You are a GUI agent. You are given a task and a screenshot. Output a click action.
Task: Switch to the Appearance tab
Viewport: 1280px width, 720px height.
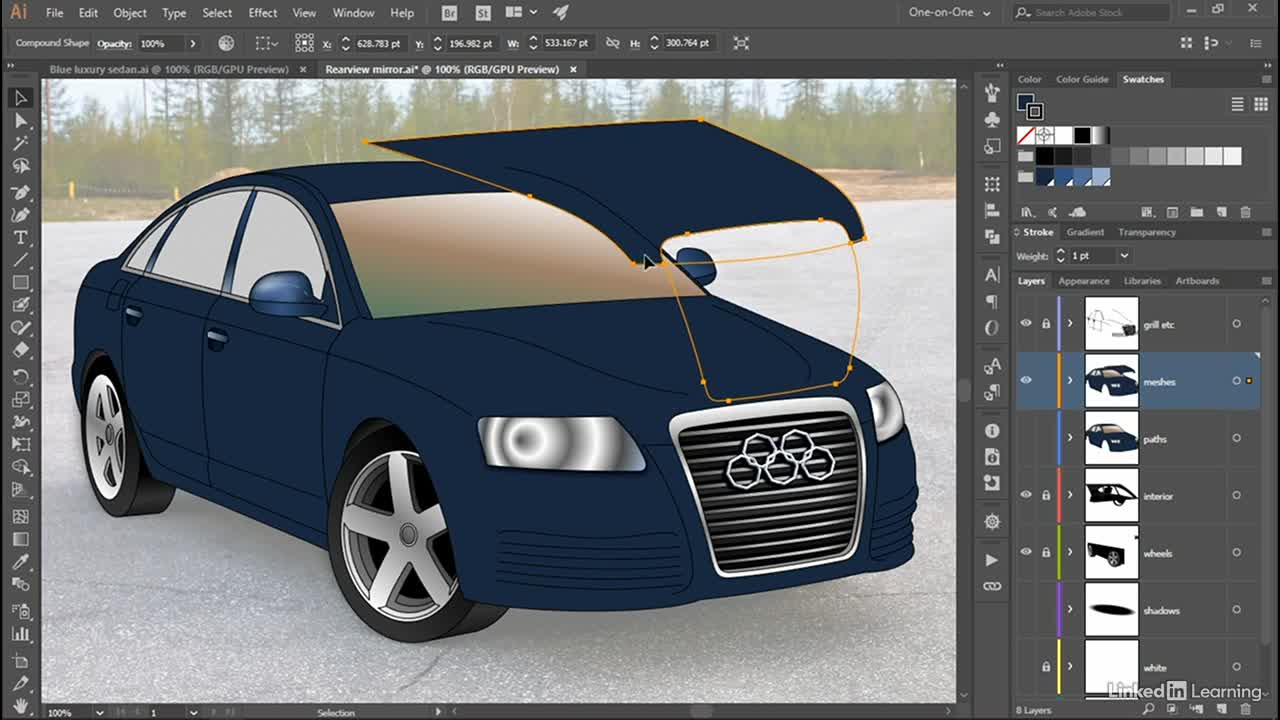click(x=1084, y=281)
